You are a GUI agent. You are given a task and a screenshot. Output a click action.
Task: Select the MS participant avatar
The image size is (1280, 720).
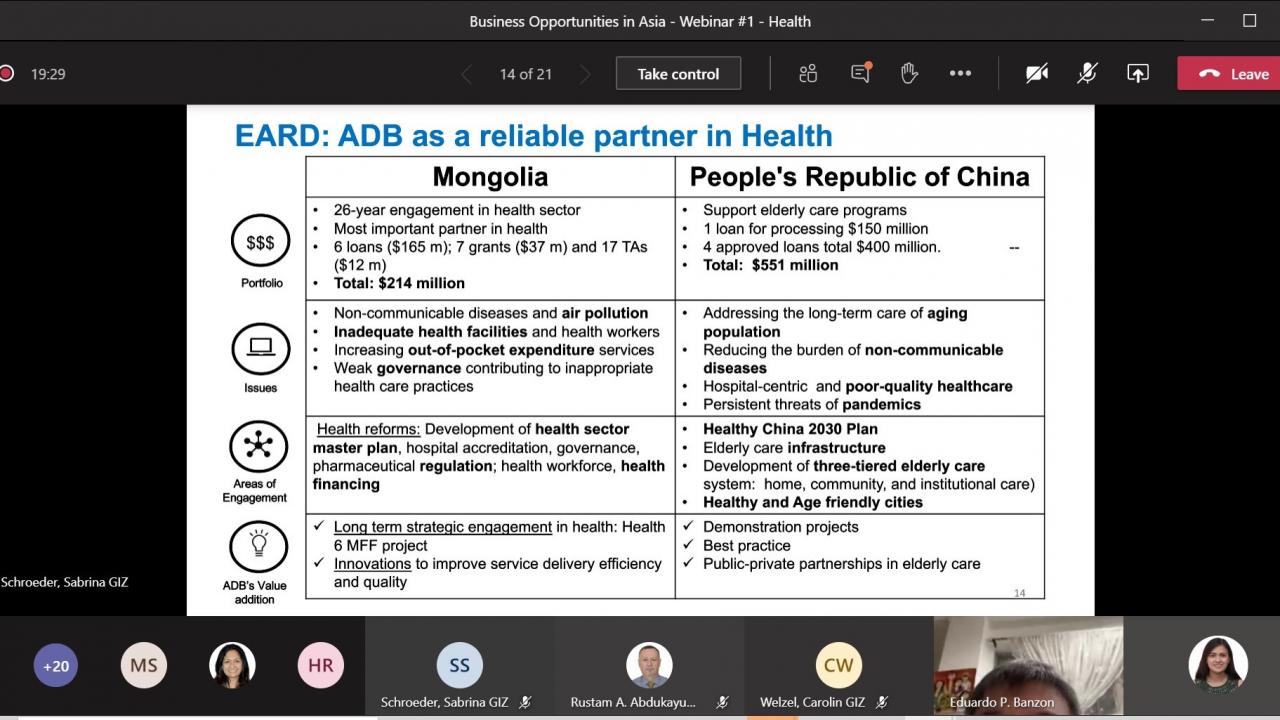pyautogui.click(x=144, y=665)
